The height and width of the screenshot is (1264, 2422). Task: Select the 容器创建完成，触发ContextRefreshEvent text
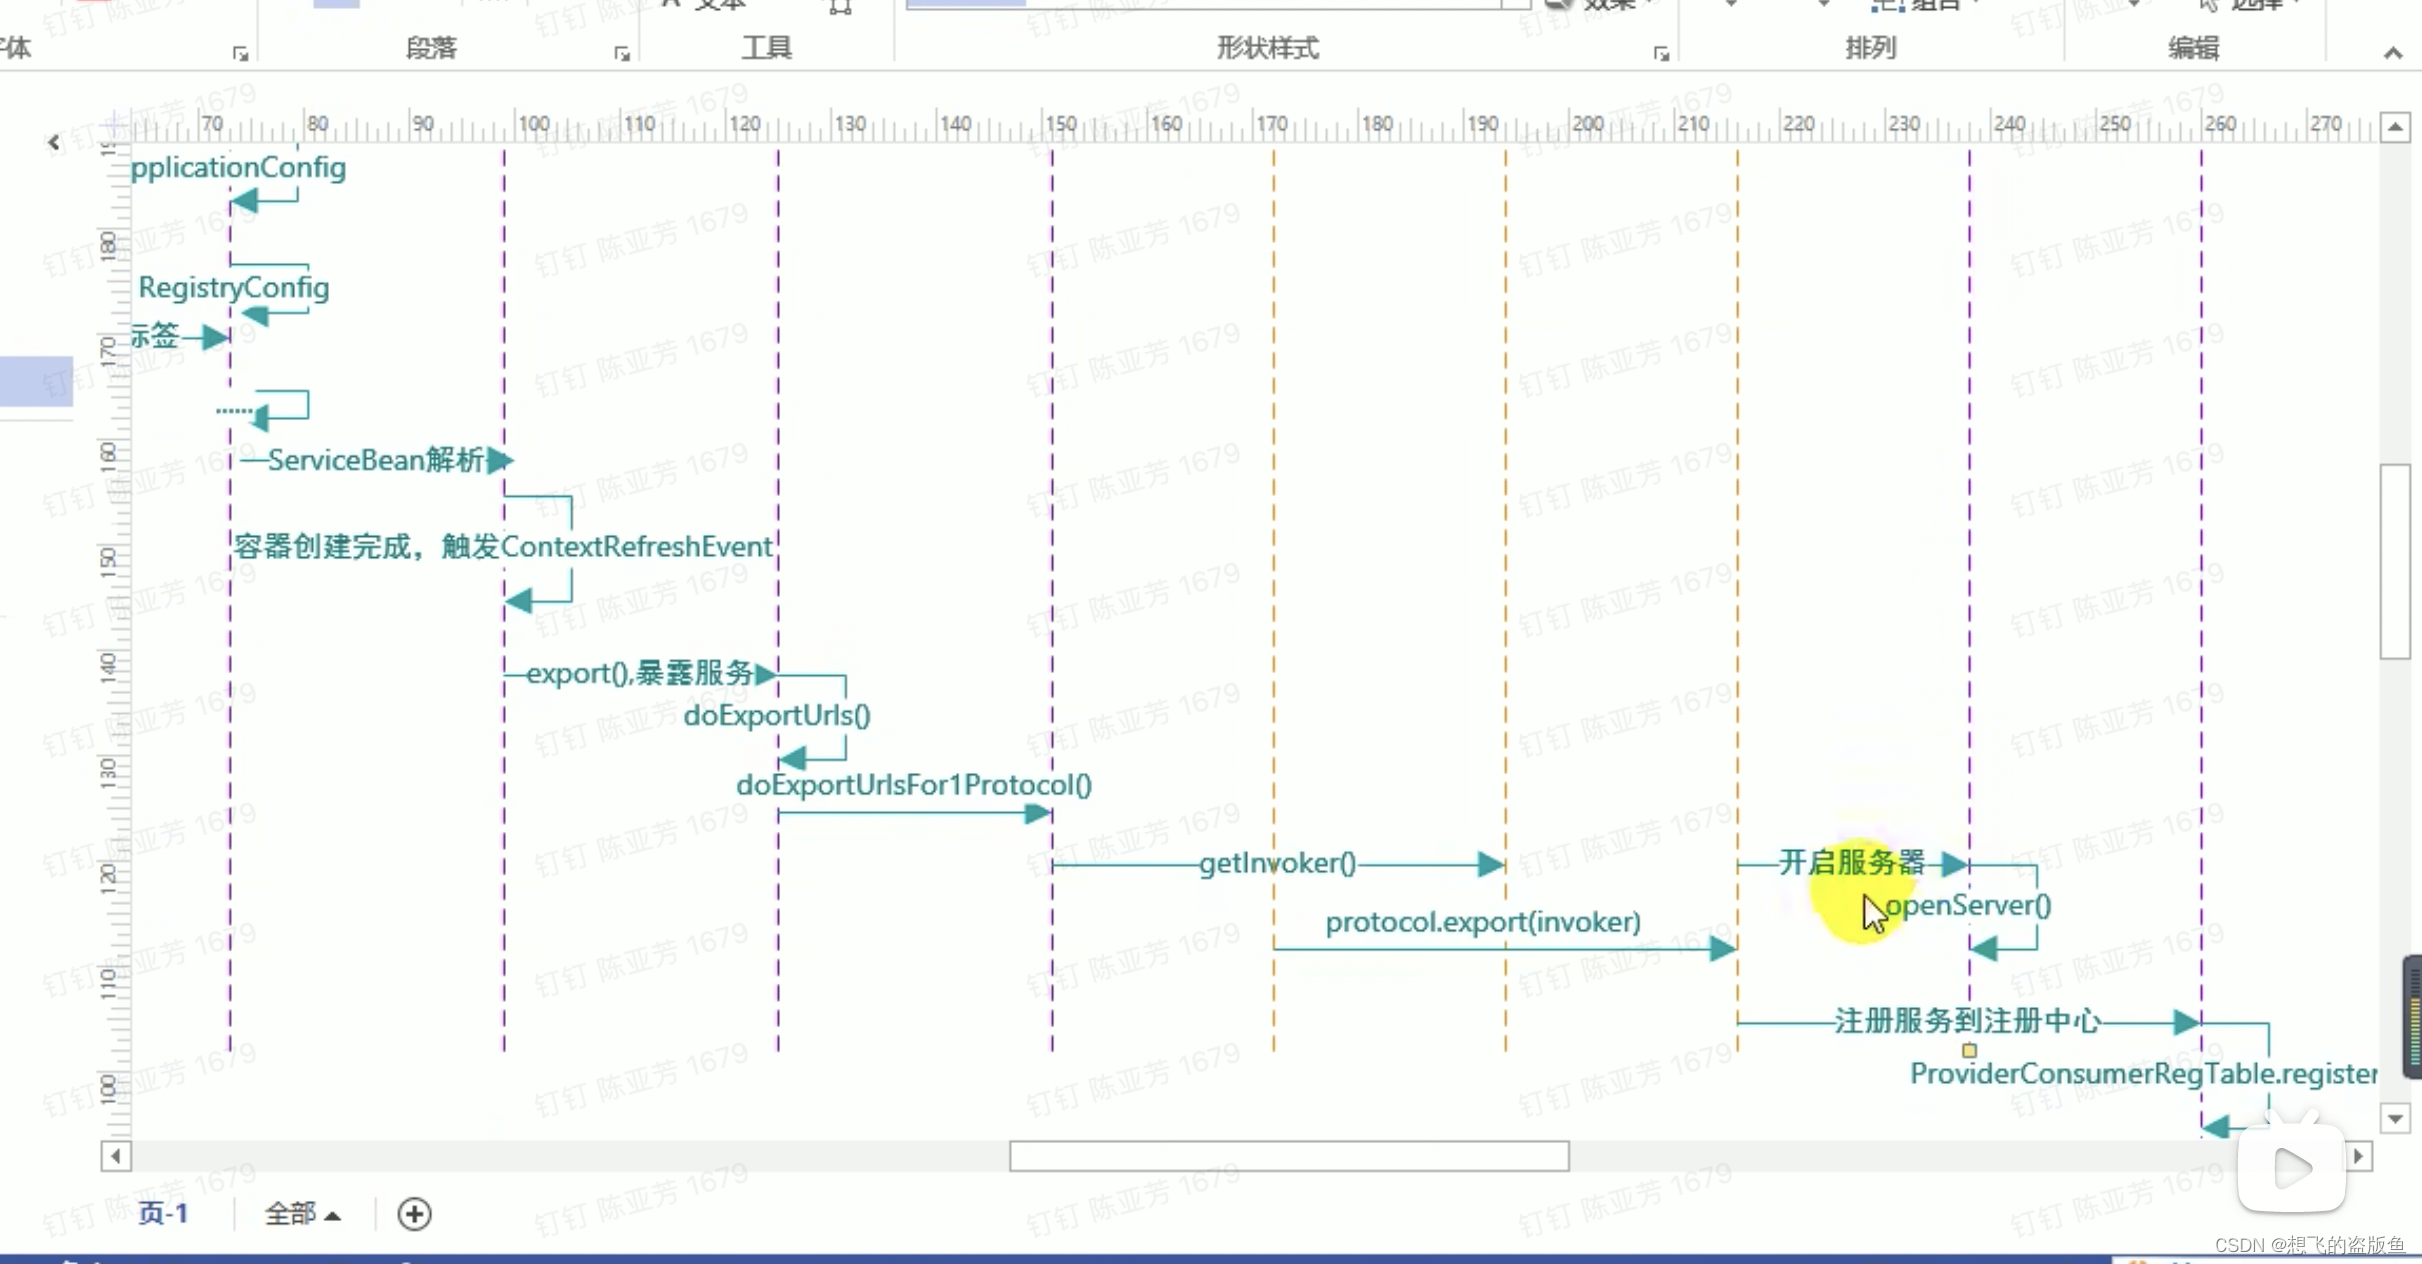tap(503, 546)
